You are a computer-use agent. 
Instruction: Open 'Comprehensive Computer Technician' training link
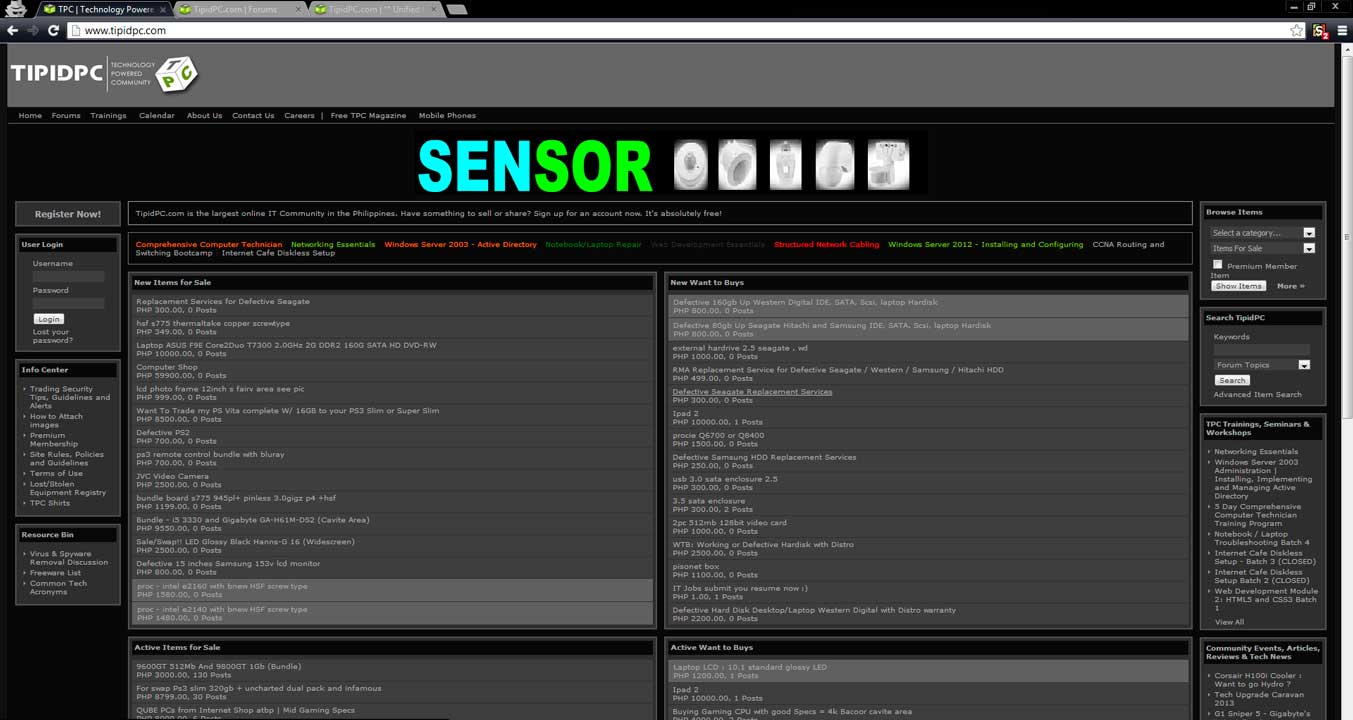pyautogui.click(x=208, y=244)
